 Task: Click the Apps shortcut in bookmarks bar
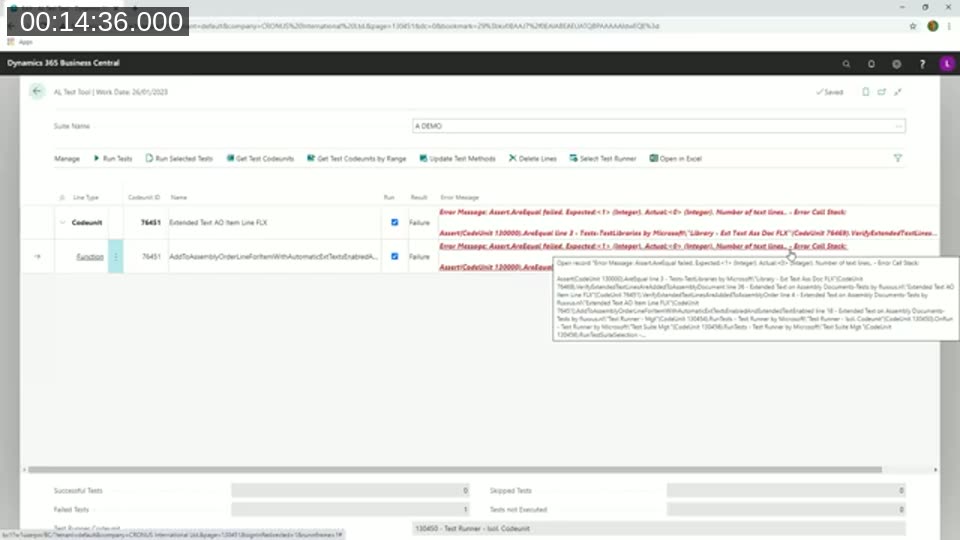(x=20, y=42)
